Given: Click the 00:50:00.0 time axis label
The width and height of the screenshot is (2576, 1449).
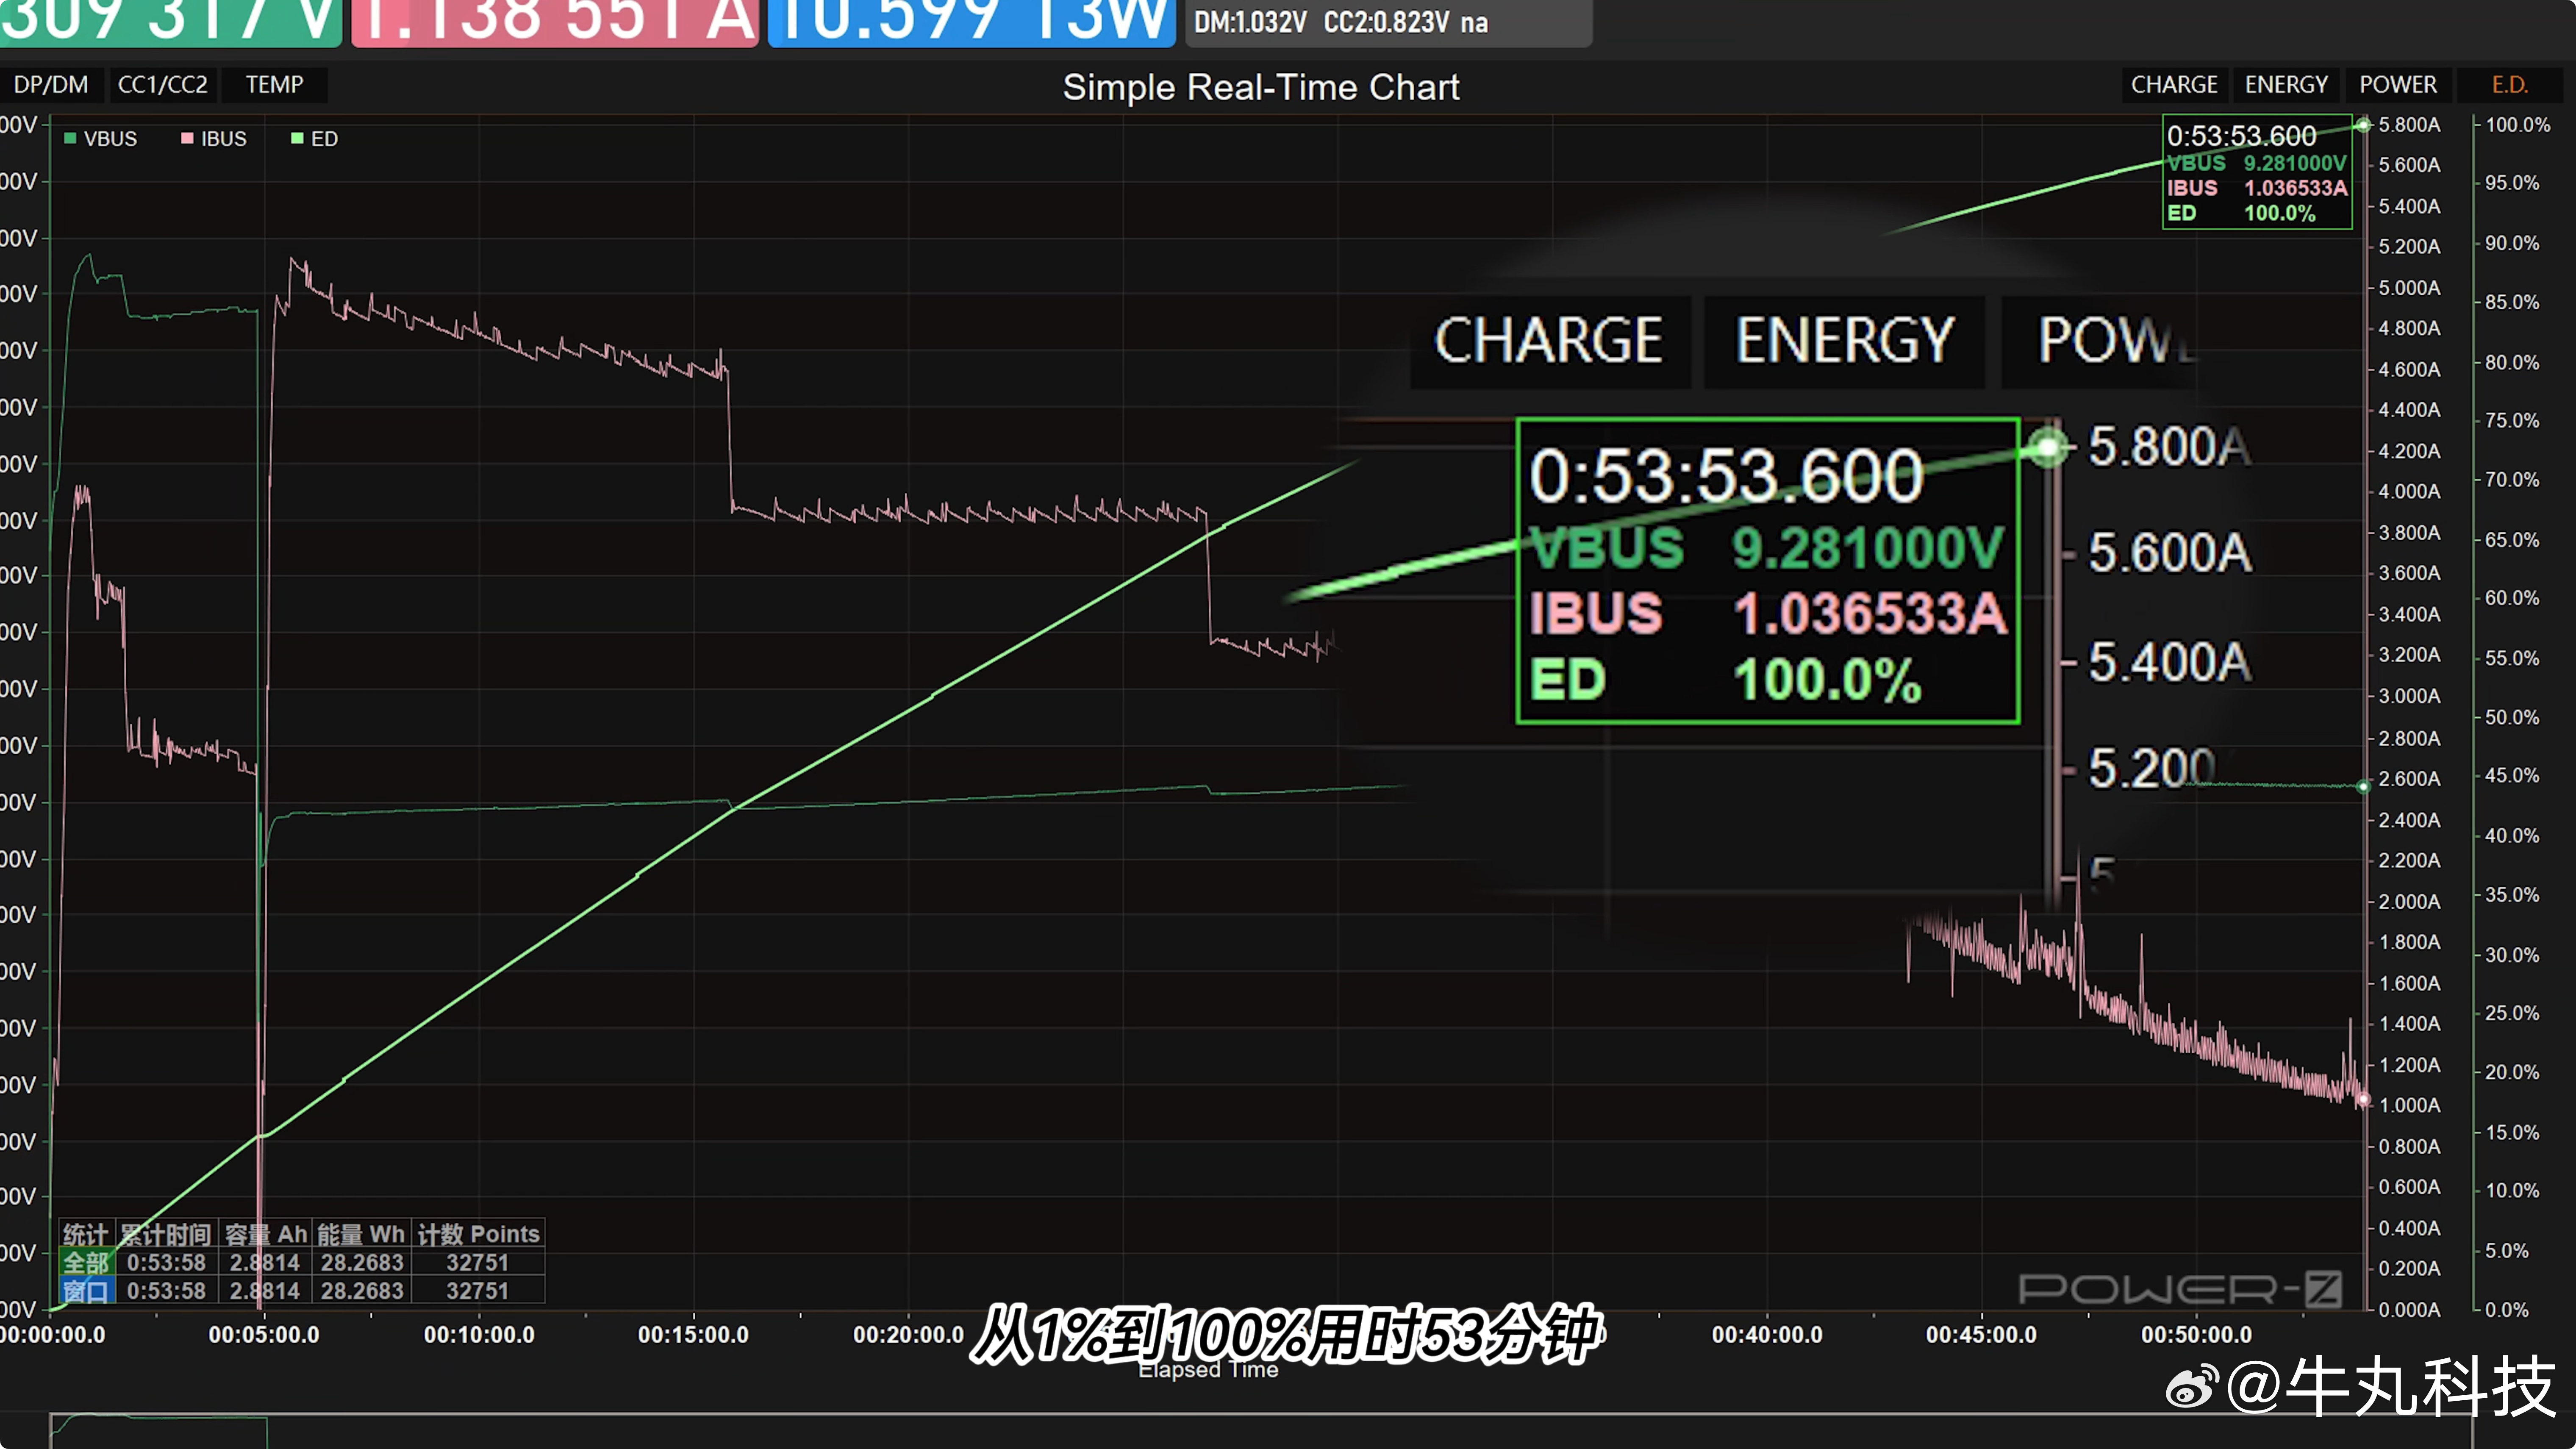Looking at the screenshot, I should (2196, 1335).
